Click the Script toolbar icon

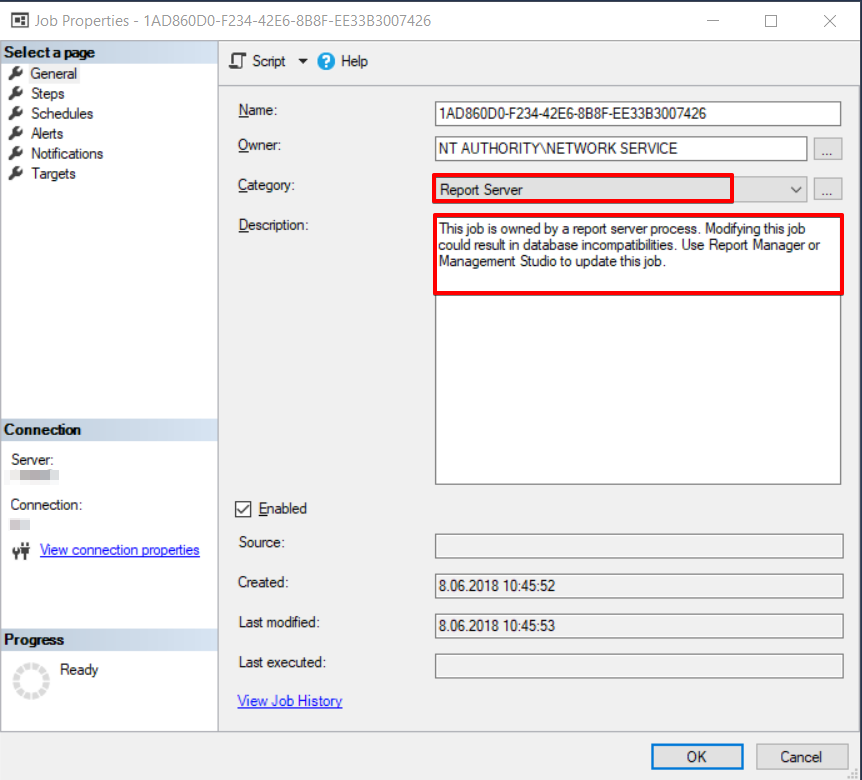point(237,61)
